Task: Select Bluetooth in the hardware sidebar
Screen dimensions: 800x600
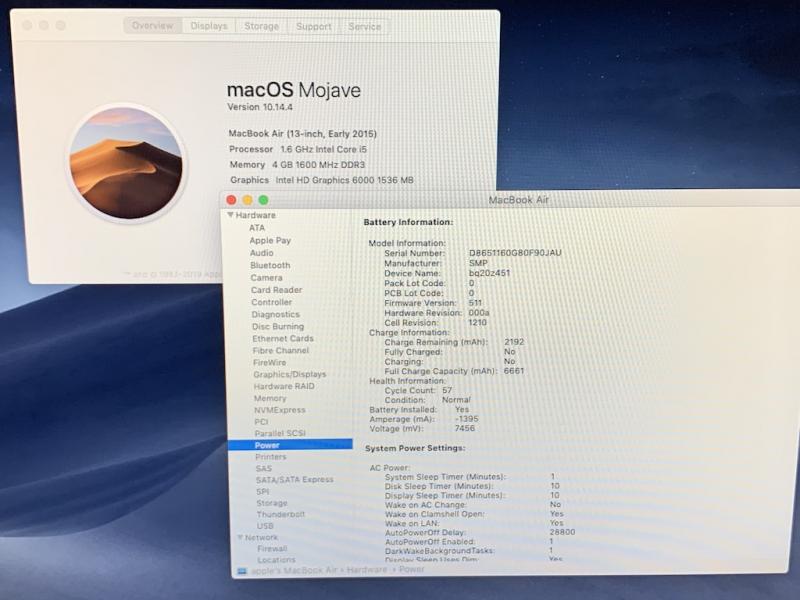Action: coord(270,266)
